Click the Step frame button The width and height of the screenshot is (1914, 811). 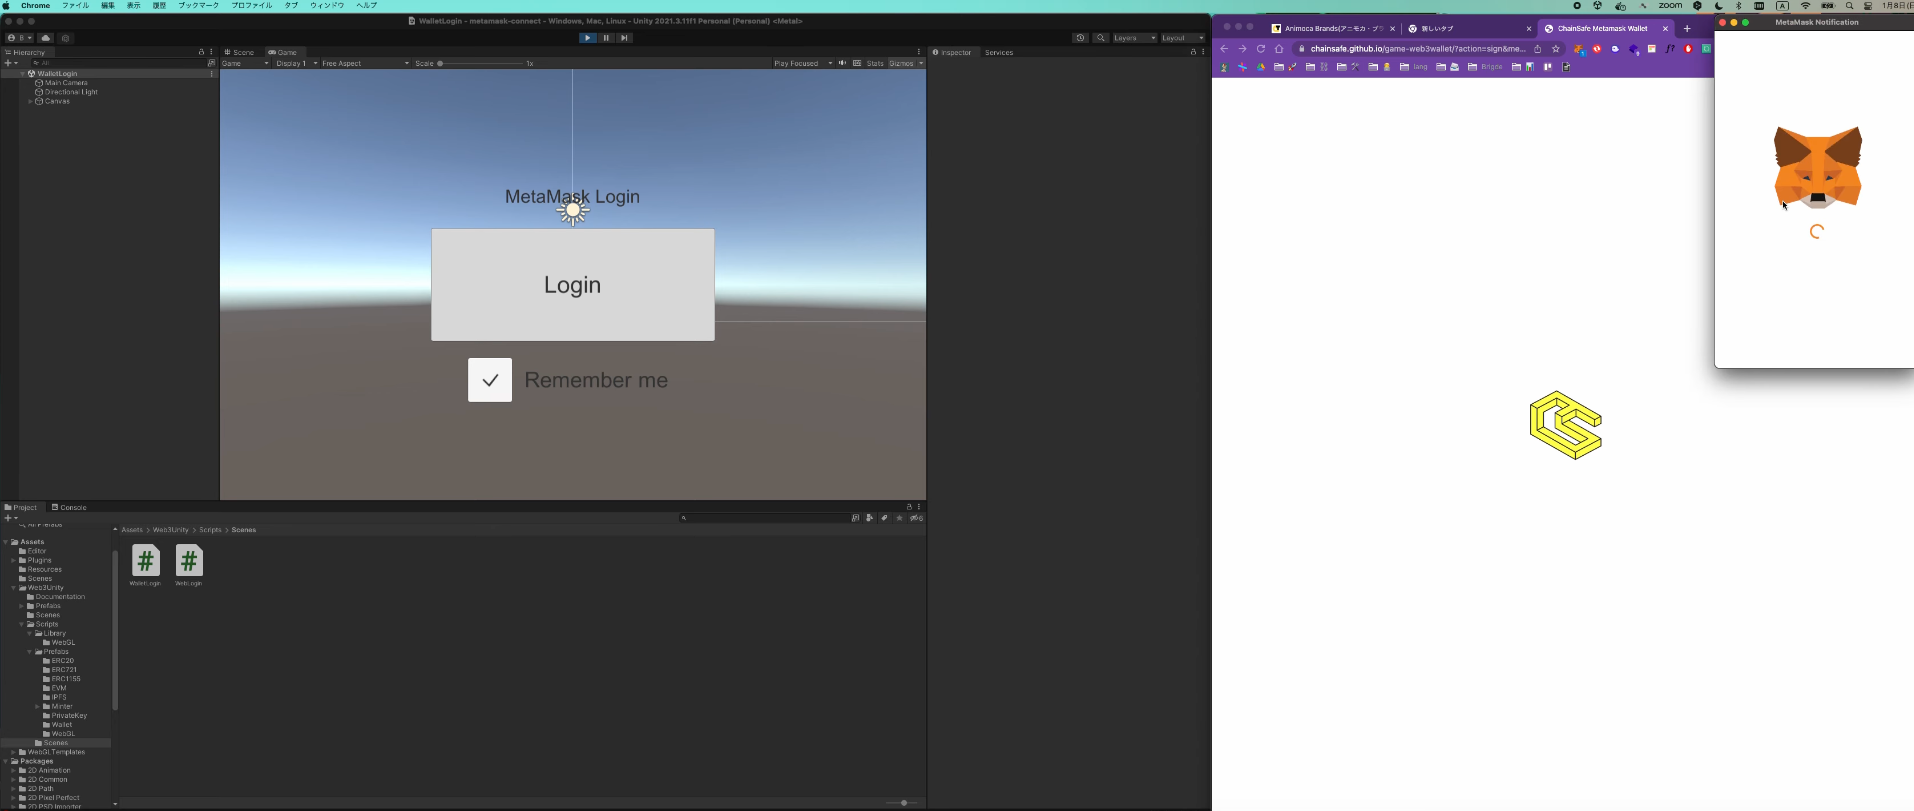coord(624,38)
